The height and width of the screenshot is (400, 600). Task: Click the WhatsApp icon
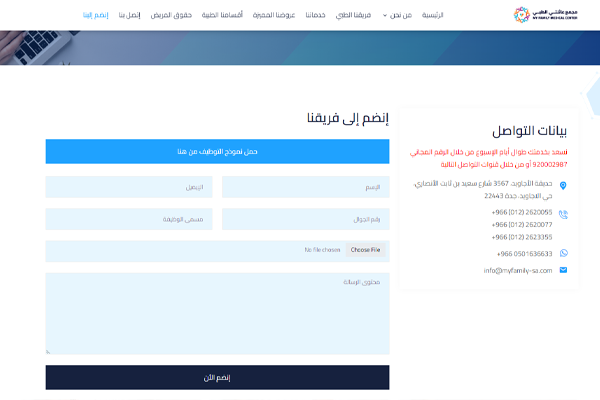coord(563,254)
